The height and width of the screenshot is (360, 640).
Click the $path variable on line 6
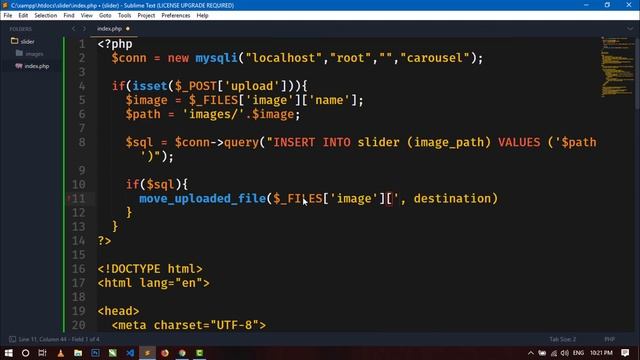pos(143,114)
